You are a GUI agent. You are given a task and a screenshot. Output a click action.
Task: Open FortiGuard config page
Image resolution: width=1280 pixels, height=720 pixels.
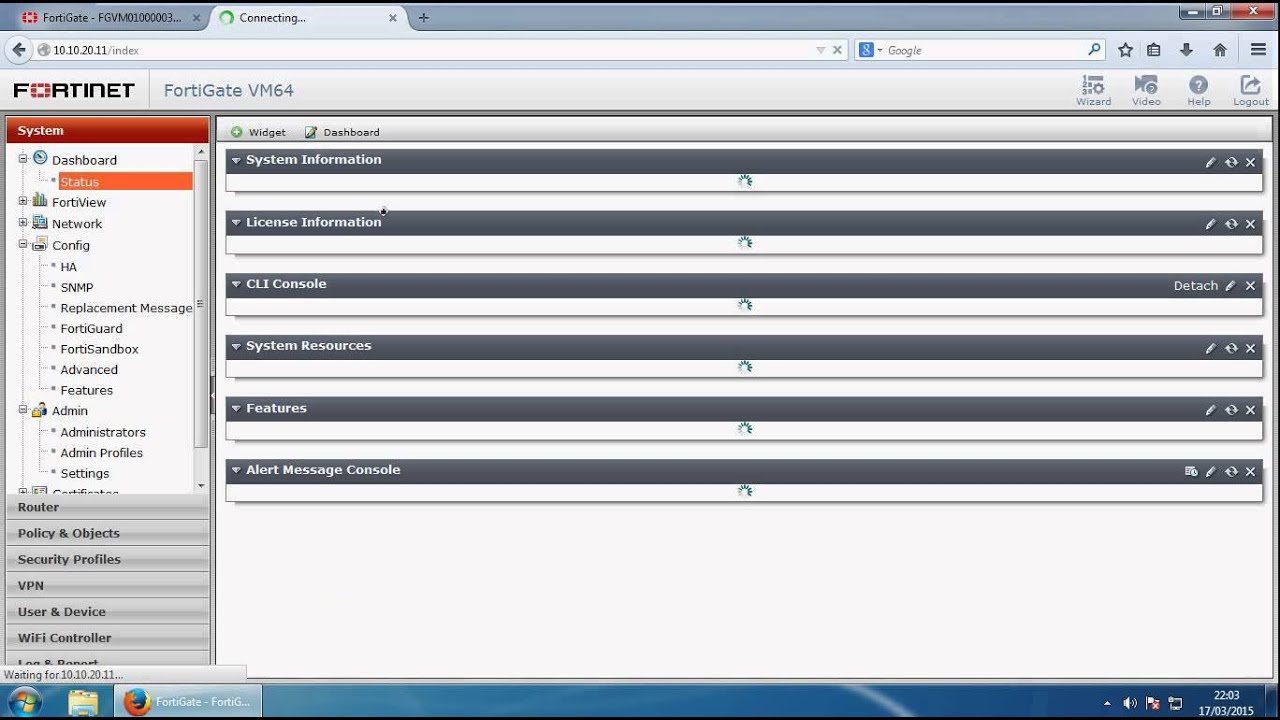[x=91, y=328]
